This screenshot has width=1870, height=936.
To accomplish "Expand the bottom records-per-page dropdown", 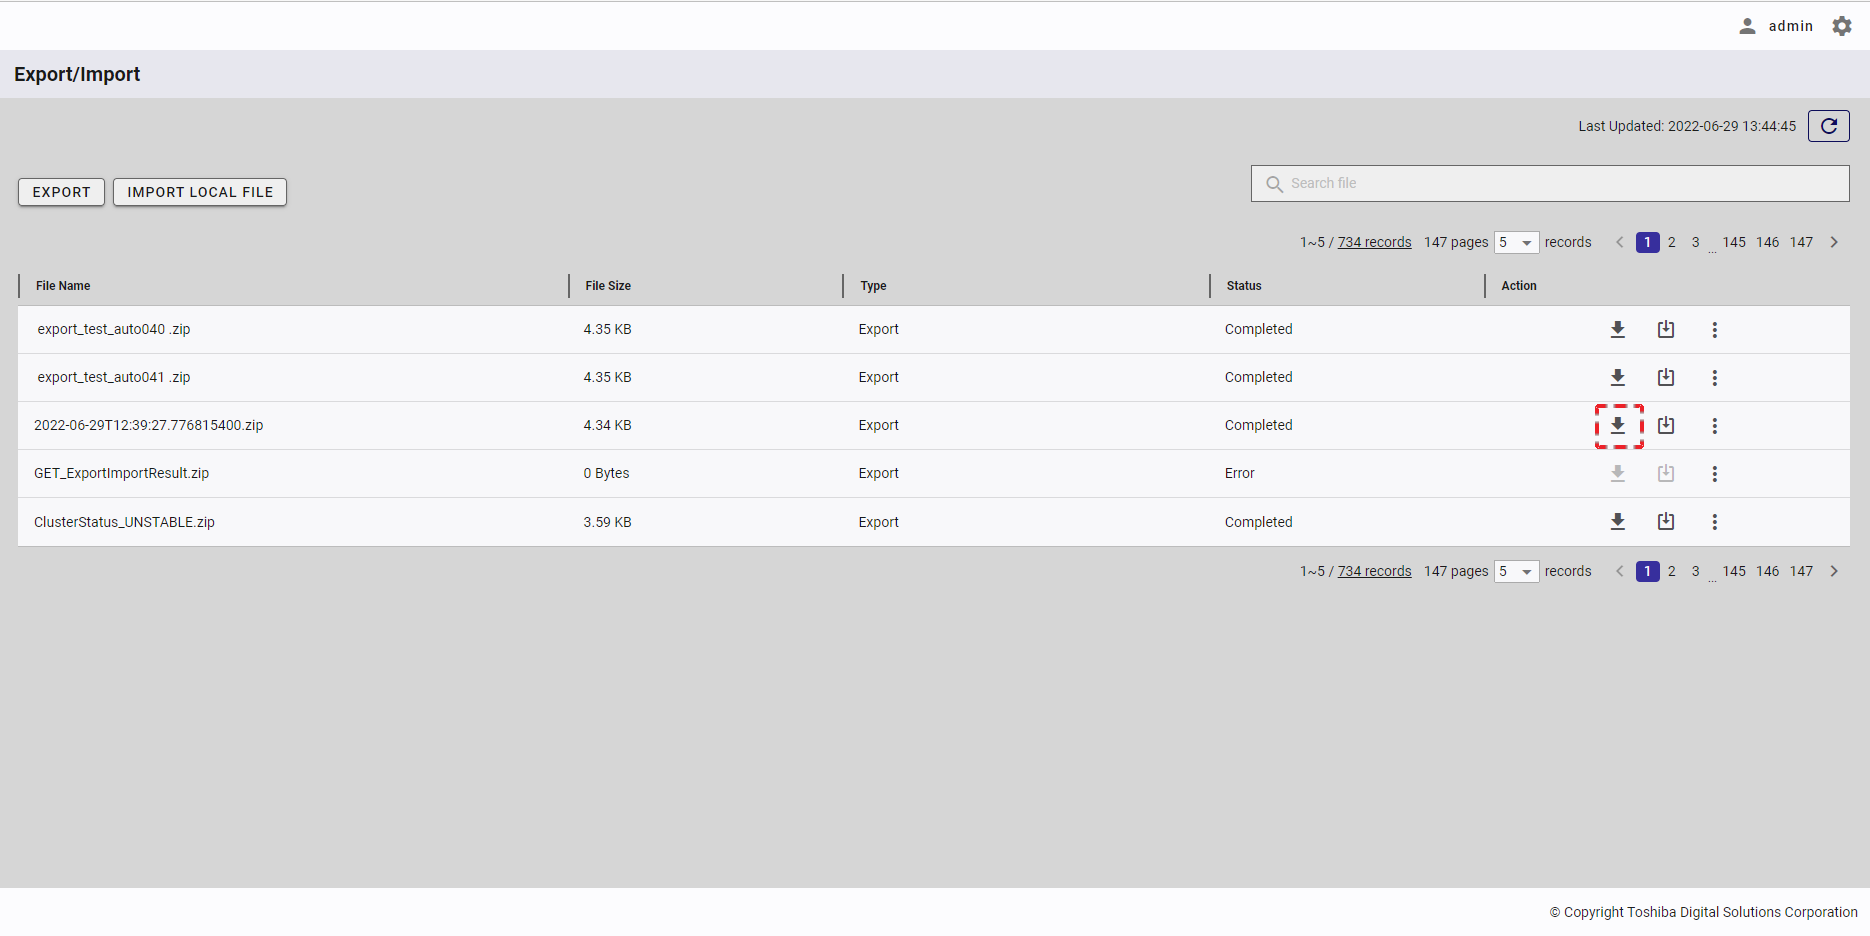I will [1516, 571].
